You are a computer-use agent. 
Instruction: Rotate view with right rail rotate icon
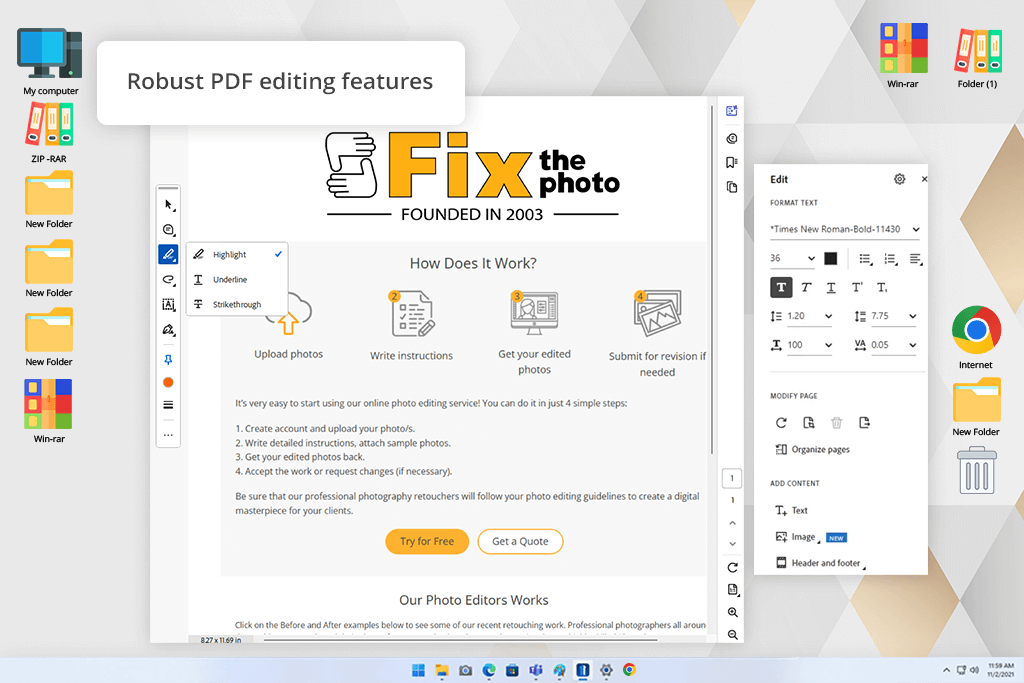tap(733, 567)
